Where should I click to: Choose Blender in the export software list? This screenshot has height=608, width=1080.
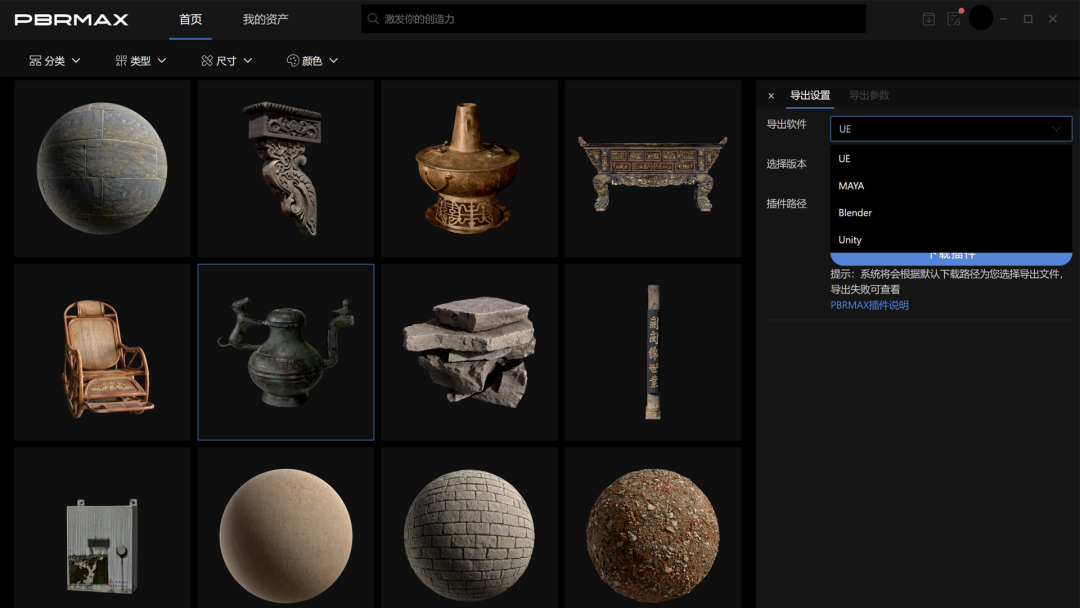coord(855,213)
